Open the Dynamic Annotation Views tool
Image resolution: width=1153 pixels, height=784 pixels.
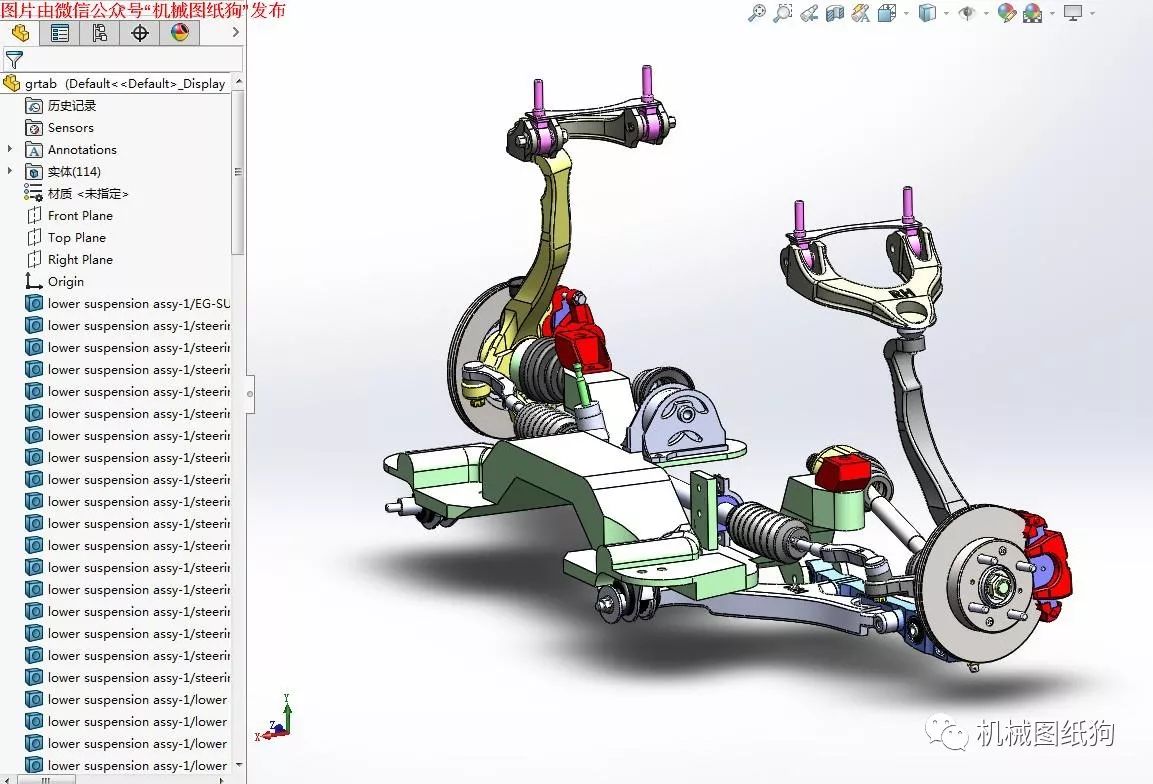click(860, 13)
